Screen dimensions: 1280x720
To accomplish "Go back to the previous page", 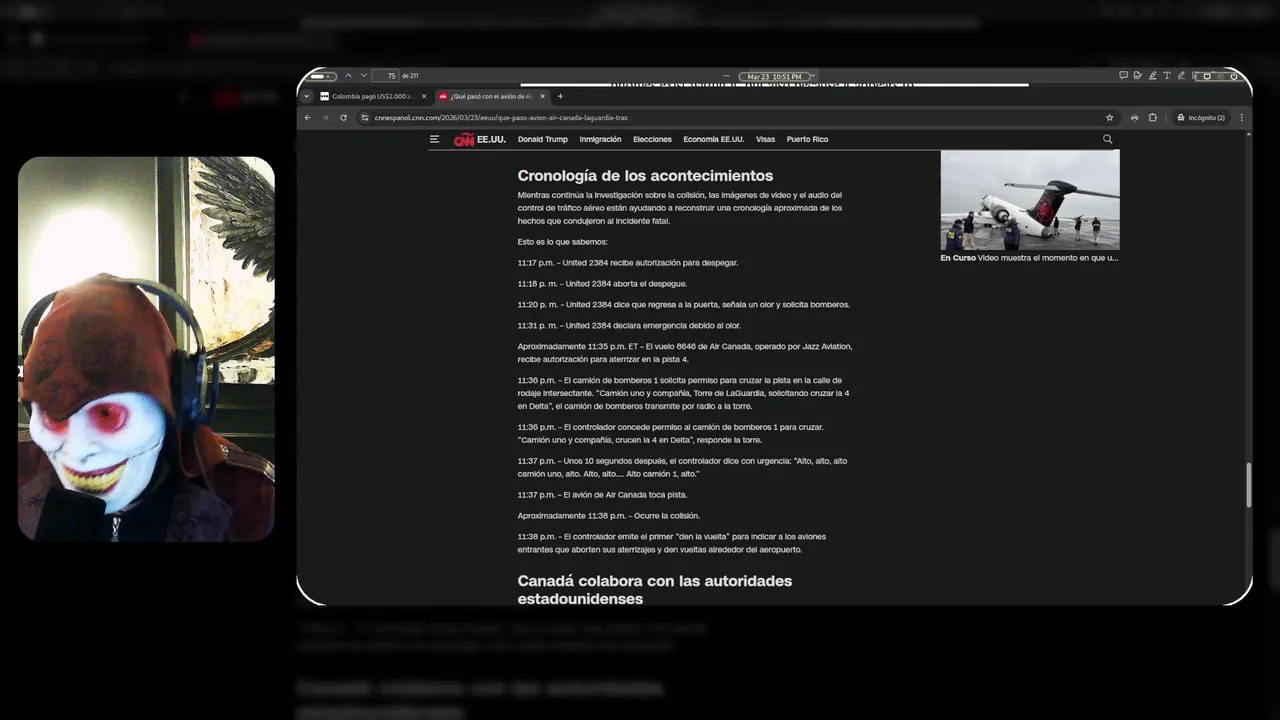I will coord(308,117).
